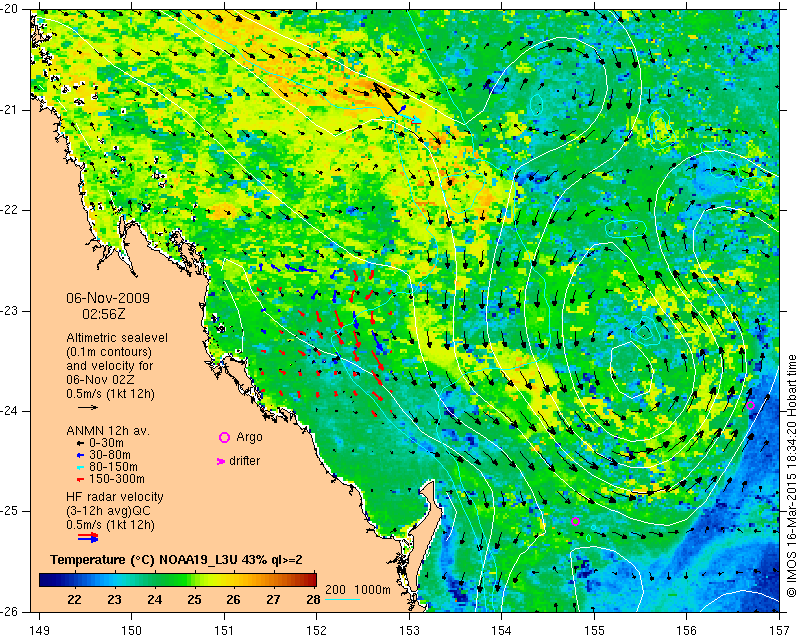Click the red 150-300m ANMN arrow symbol
800x640 pixels.
pos(80,480)
